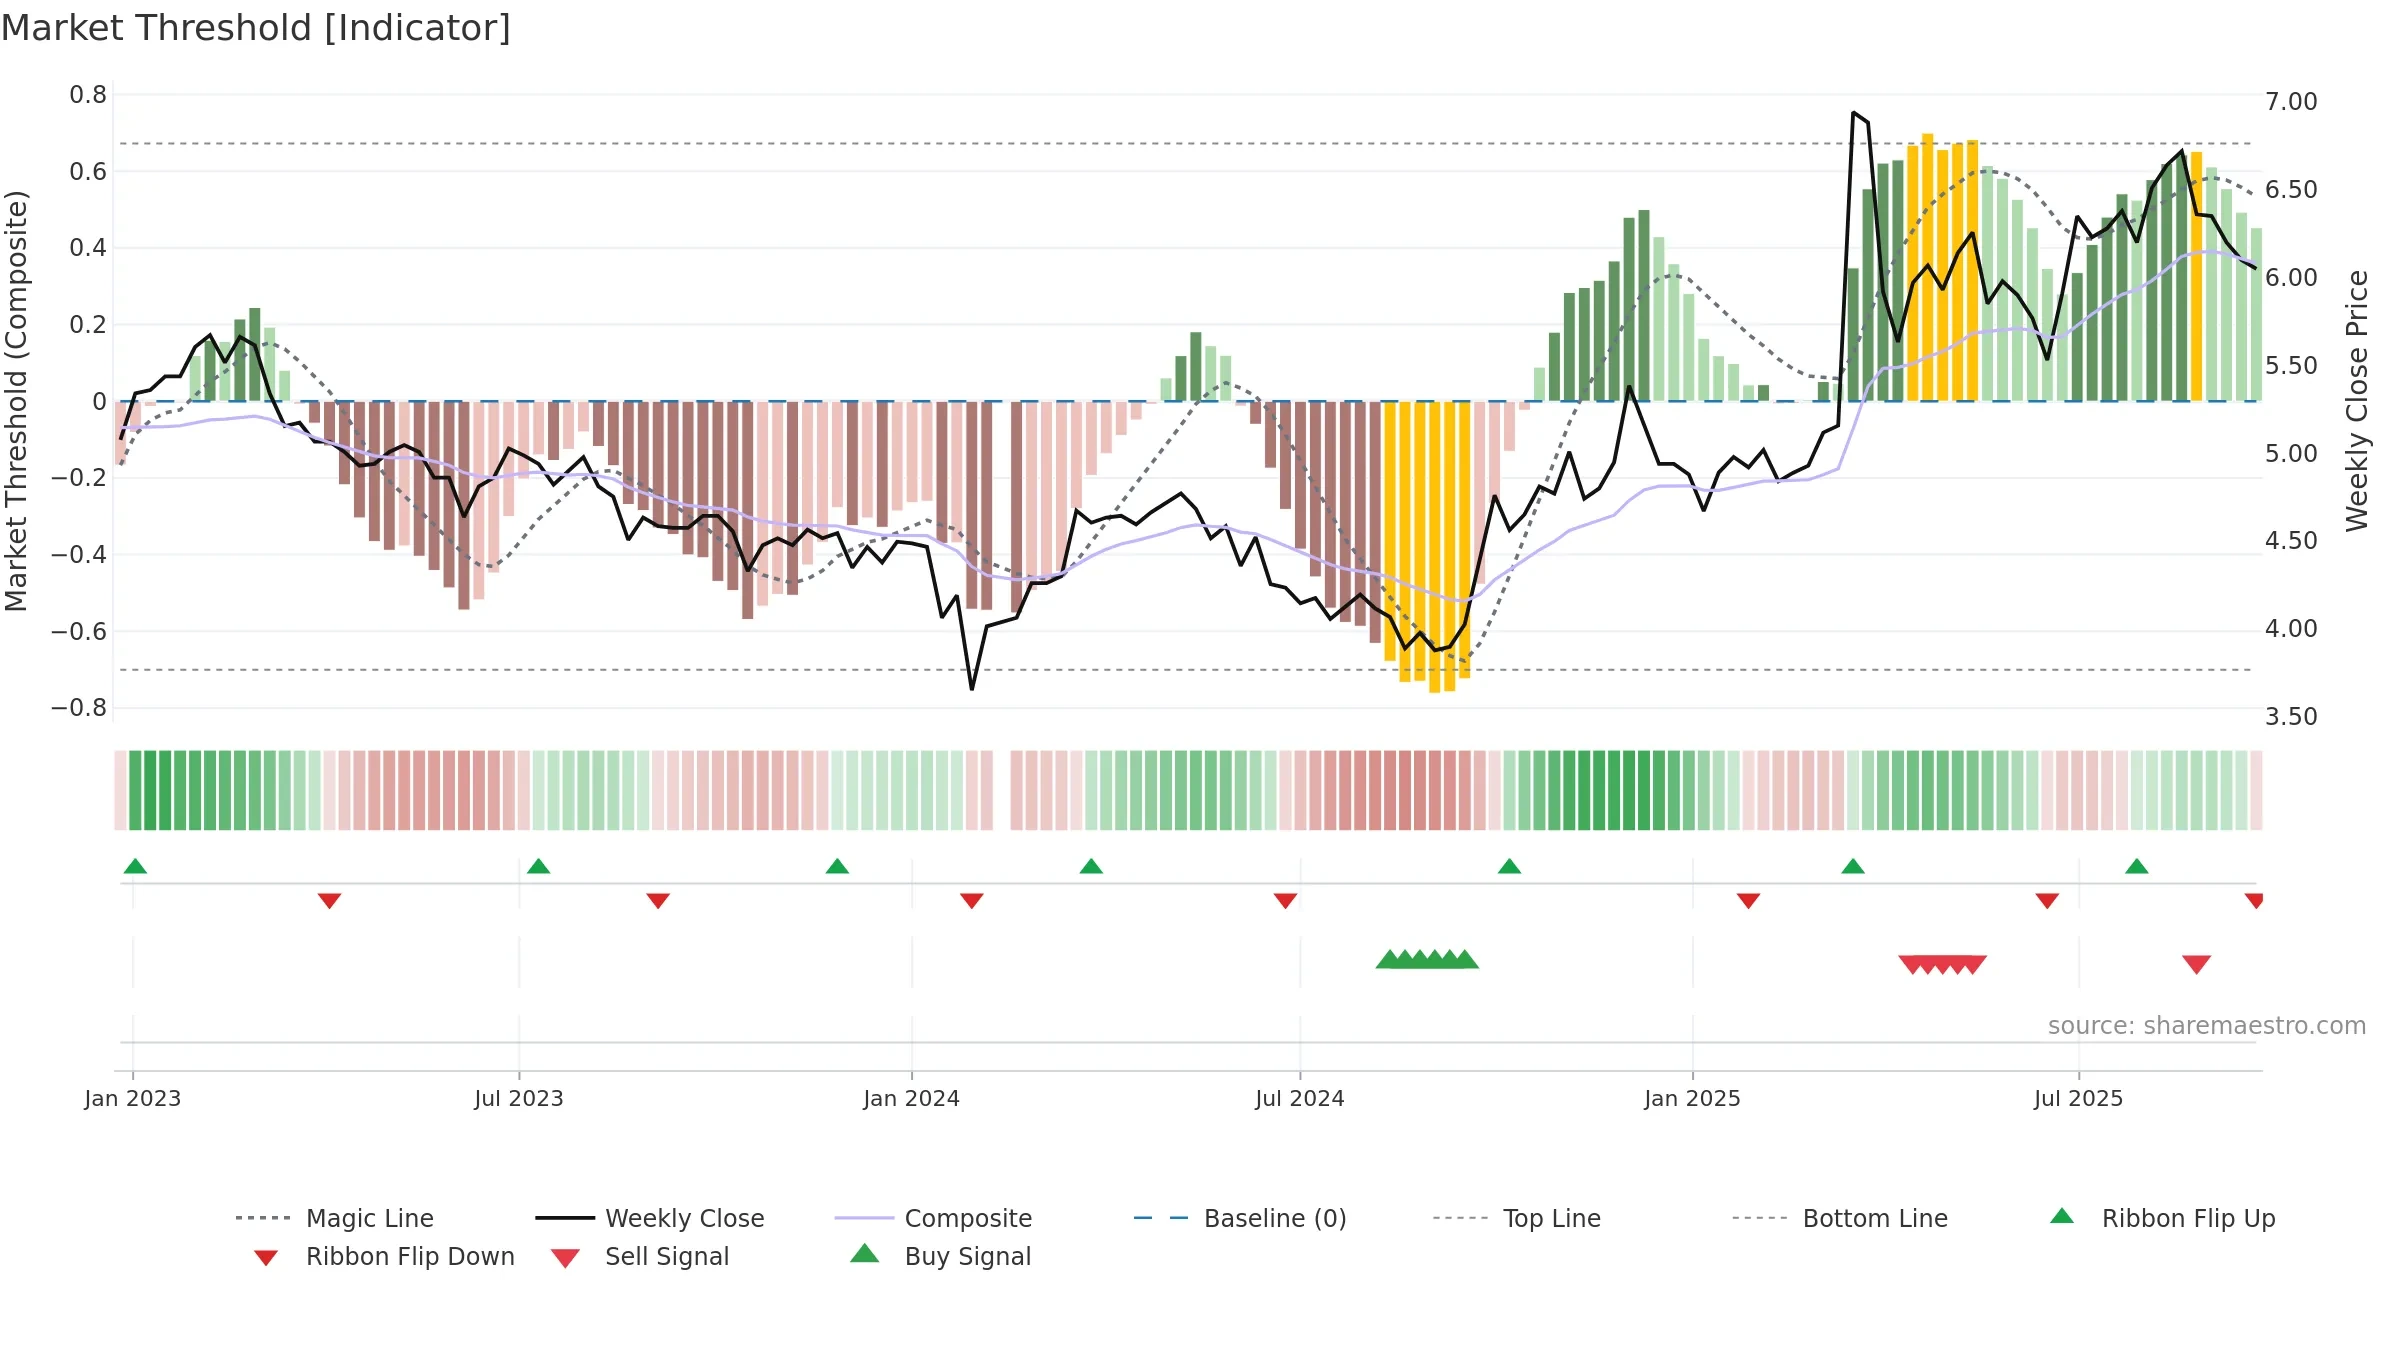Viewport: 2400px width, 1350px height.
Task: Toggle the Buy Signal legend entry
Action: point(940,1256)
